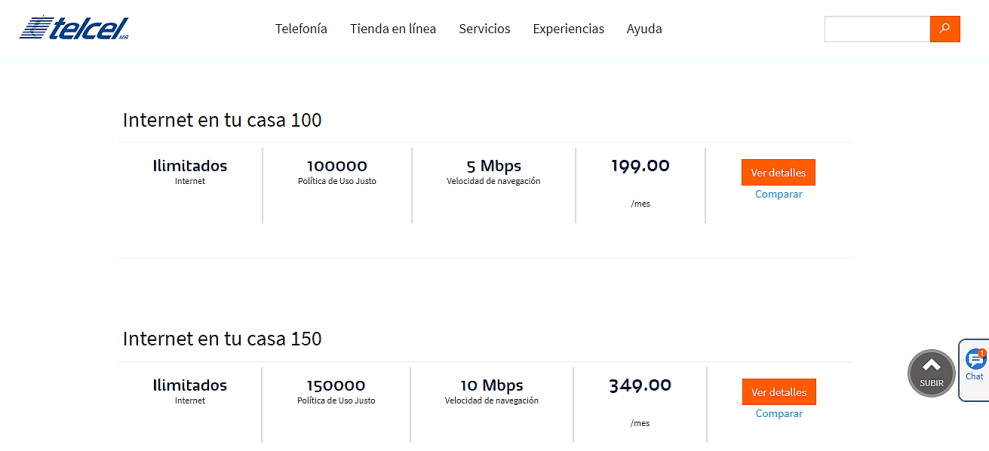The width and height of the screenshot is (989, 451).
Task: View details for Internet en tu casa 150
Action: click(778, 392)
